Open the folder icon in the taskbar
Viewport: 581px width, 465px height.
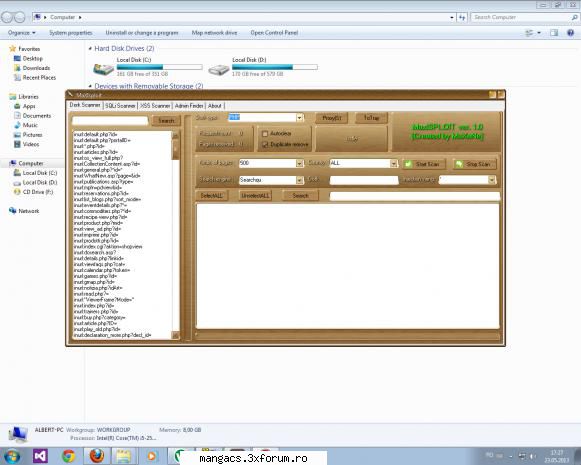pos(124,456)
